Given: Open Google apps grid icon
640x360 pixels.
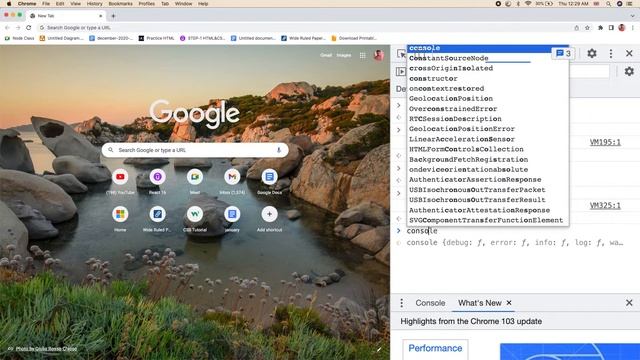Looking at the screenshot, I should 362,55.
